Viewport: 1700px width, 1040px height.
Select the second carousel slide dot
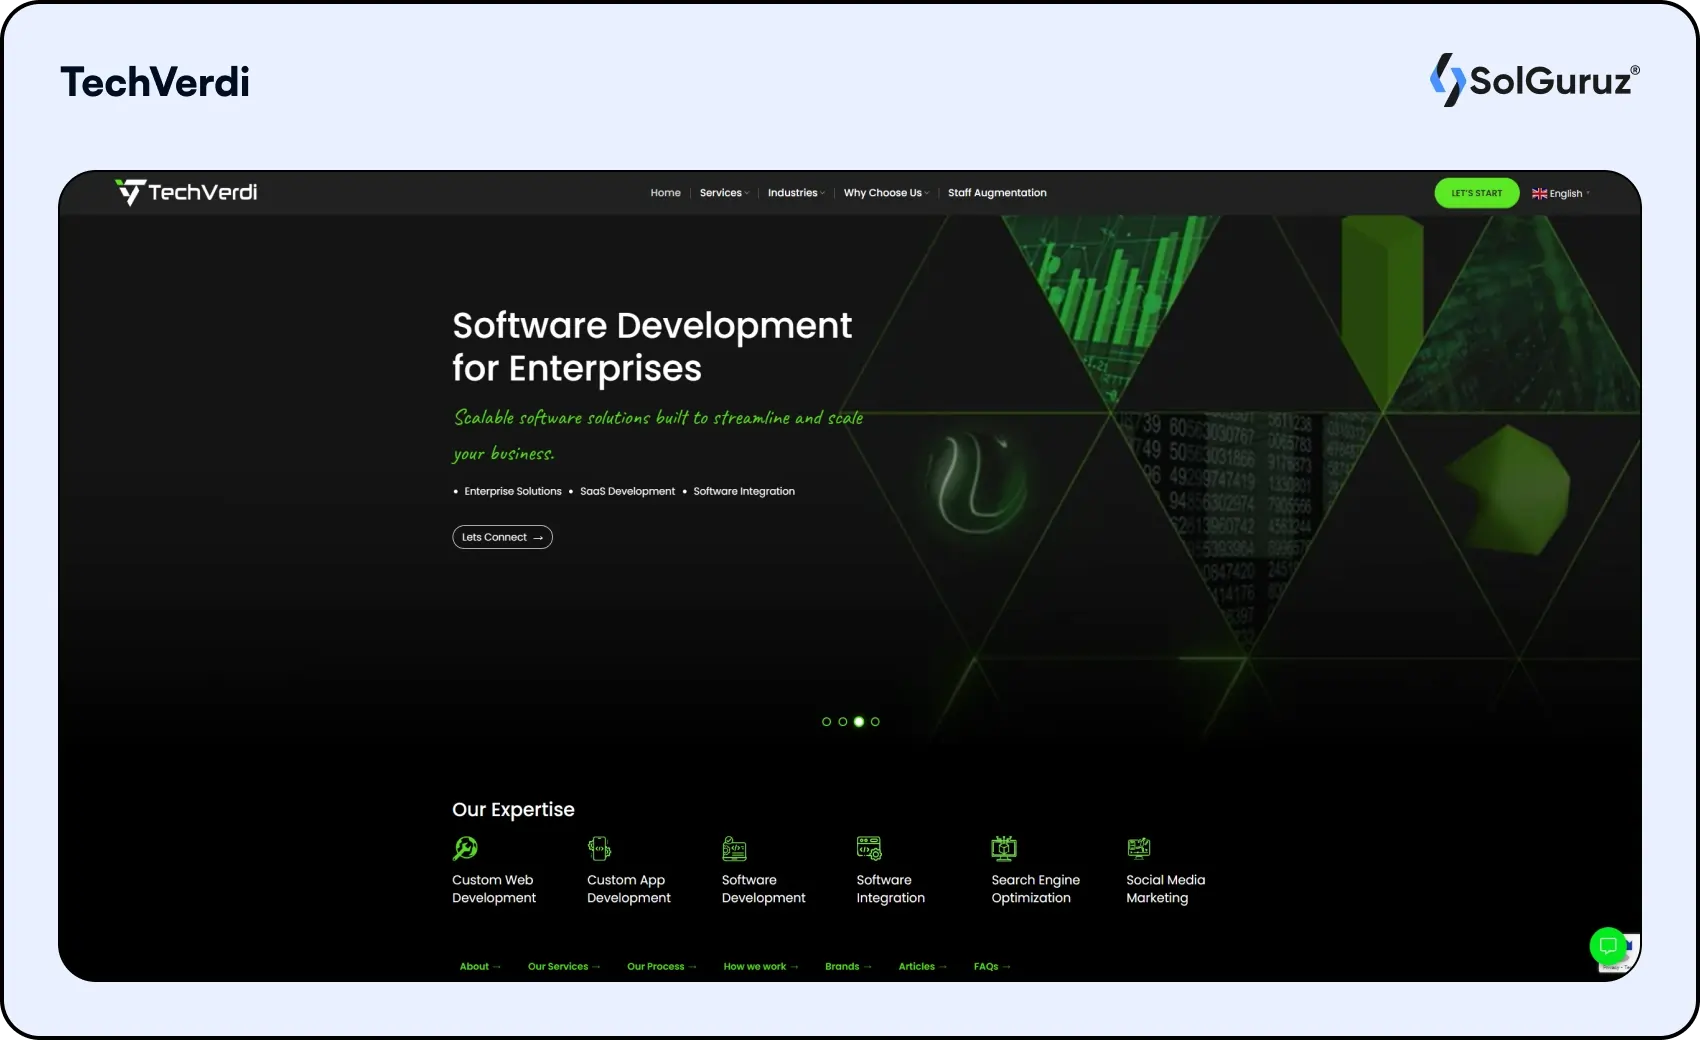pos(843,721)
